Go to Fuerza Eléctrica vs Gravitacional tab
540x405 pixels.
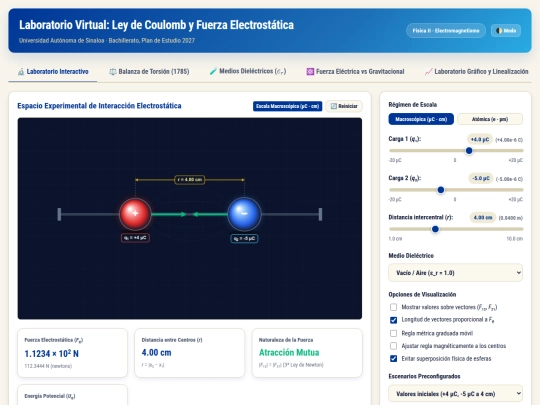355,72
